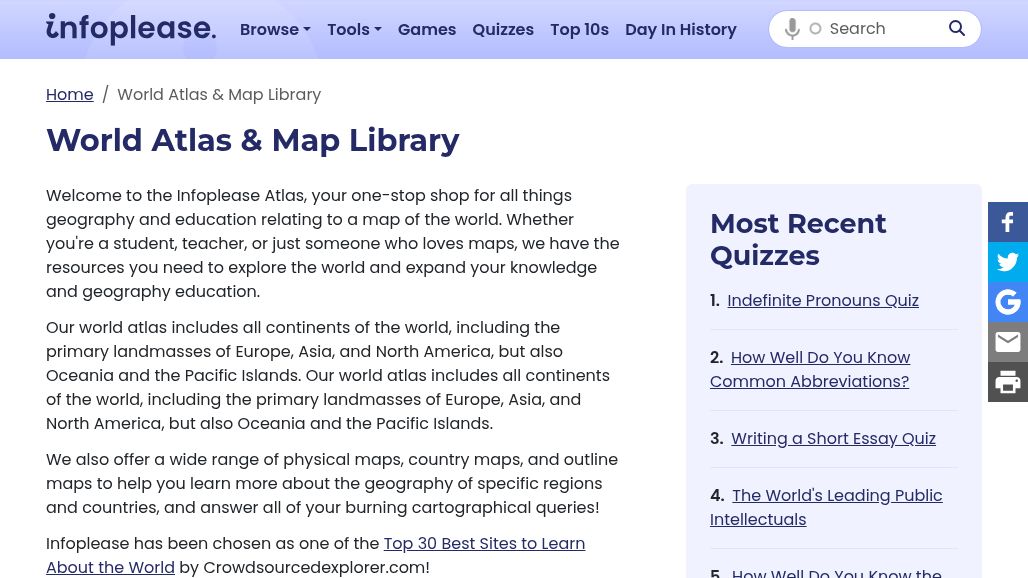The image size is (1028, 578).
Task: Open The World's Leading Public Intellectuals link
Action: pyautogui.click(x=826, y=507)
